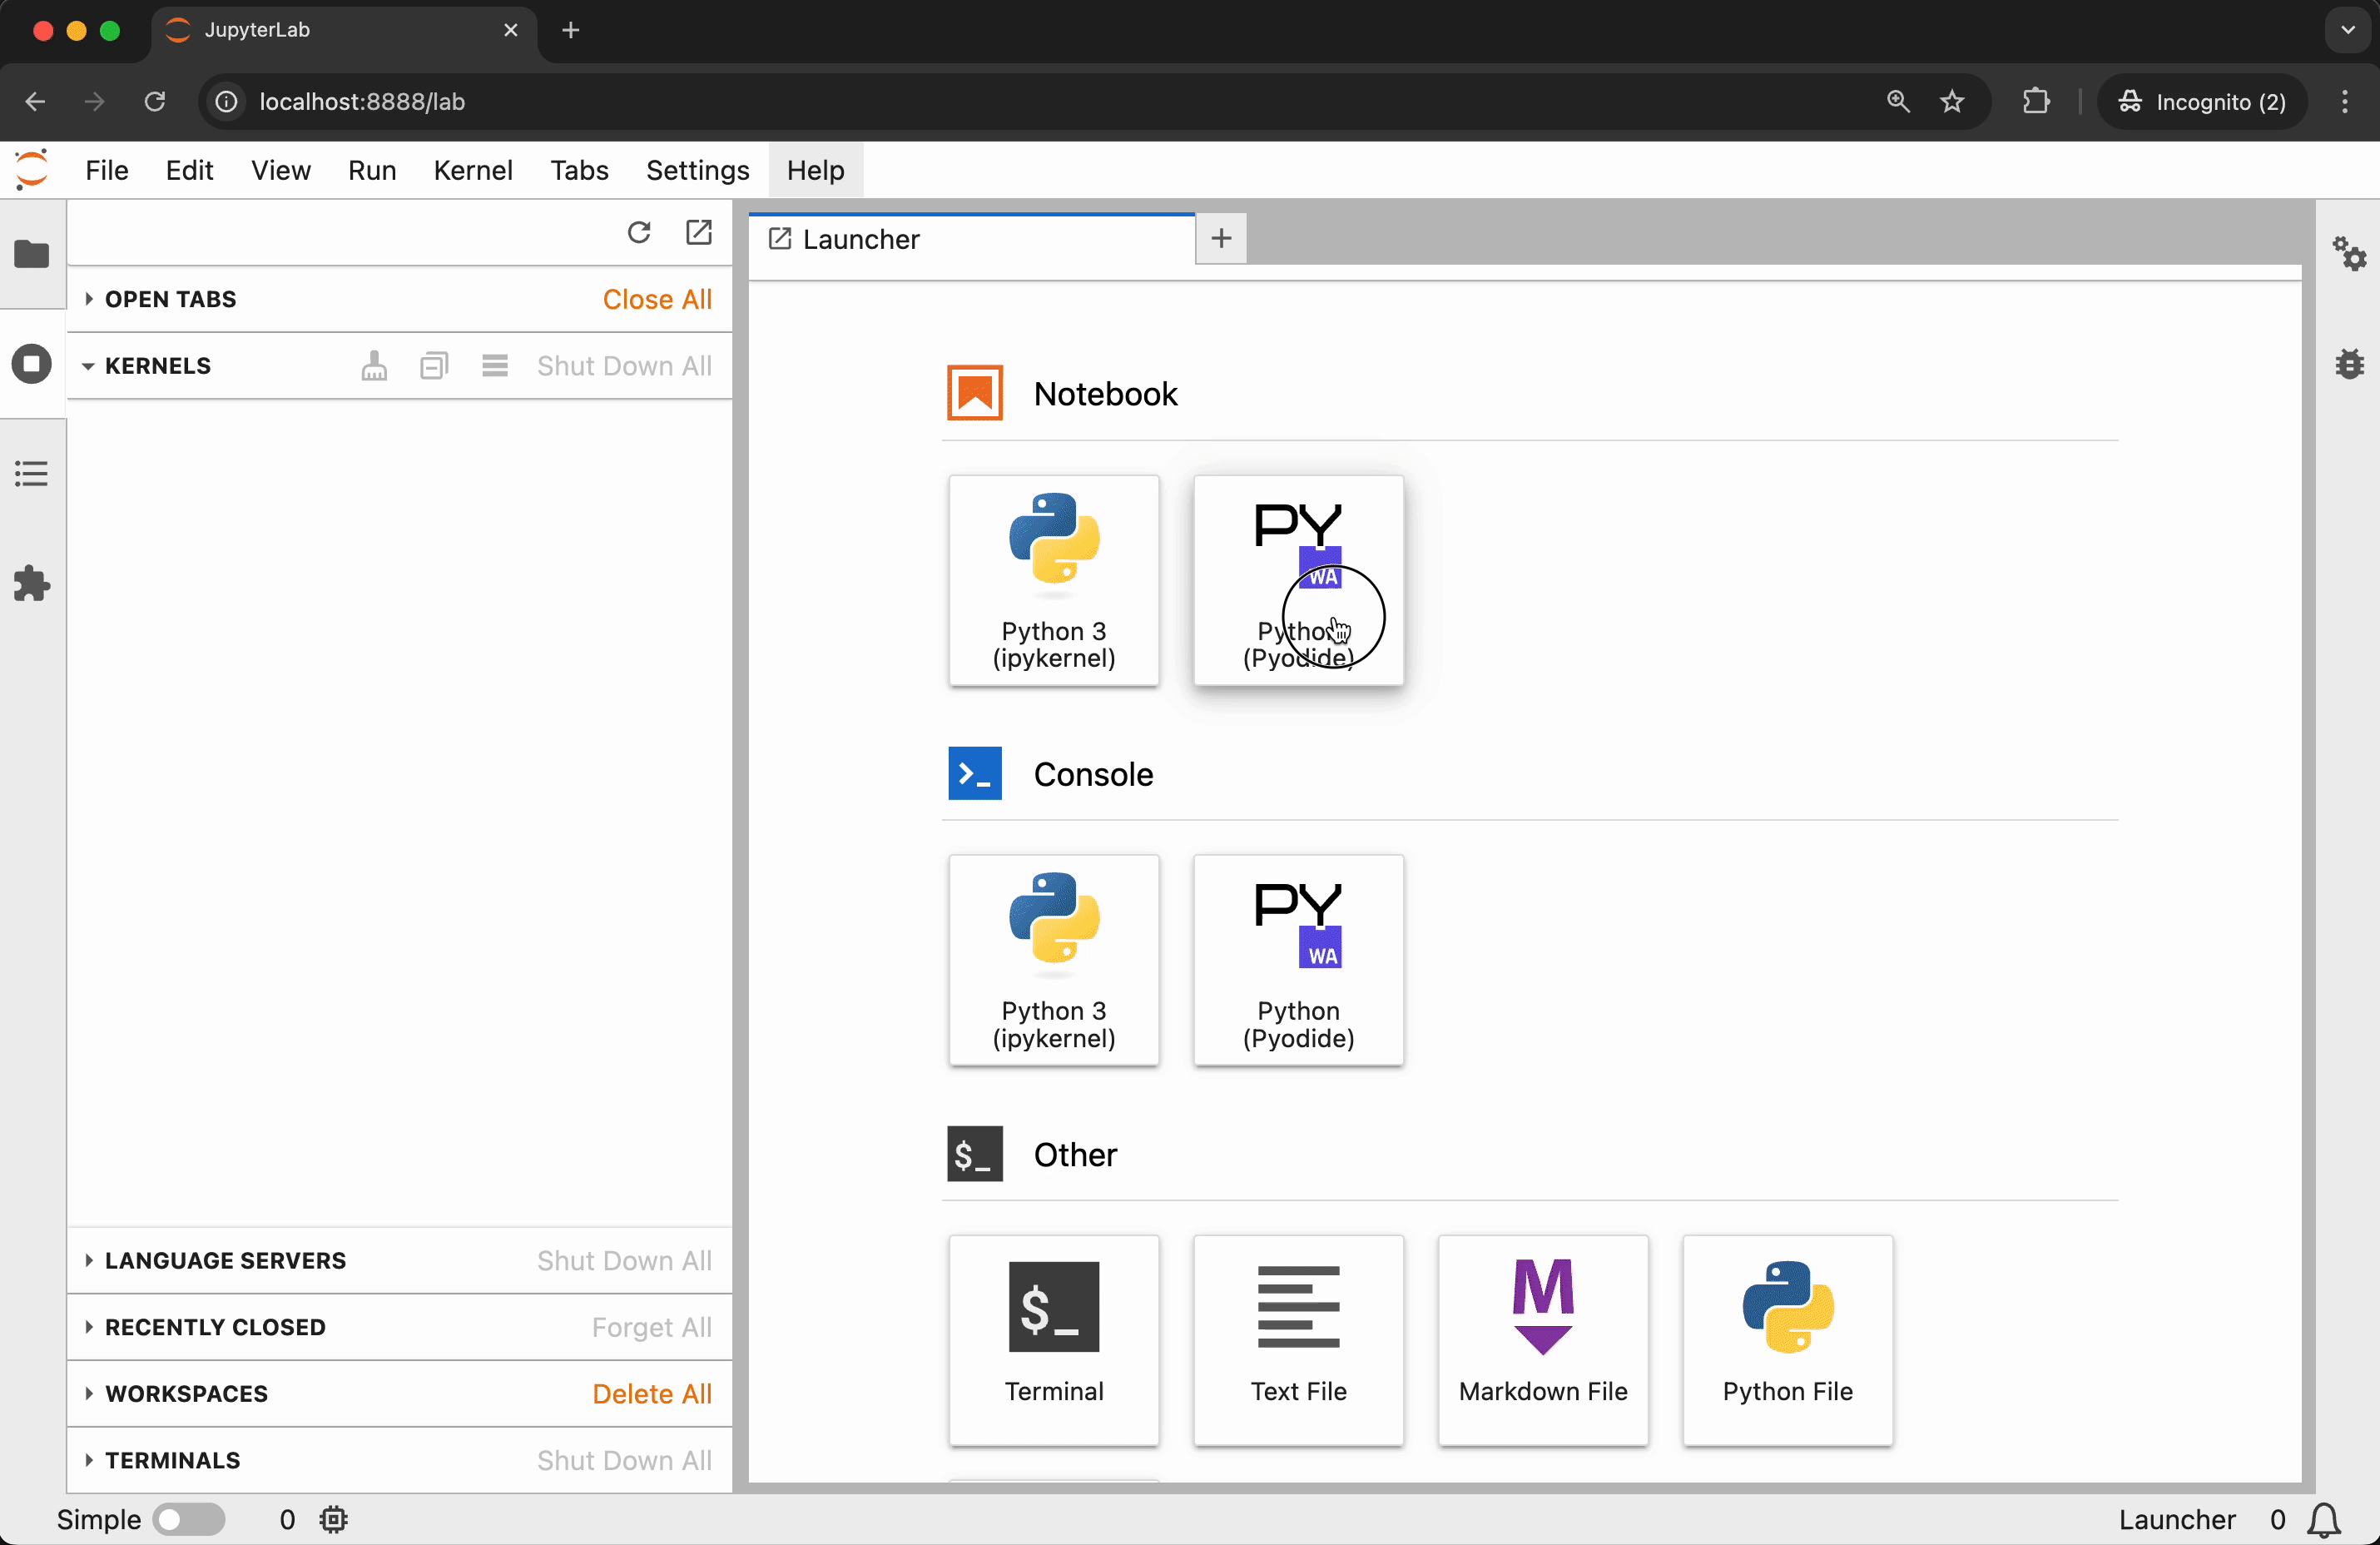
Task: Click the refresh icon in Running panel
Action: [x=639, y=233]
